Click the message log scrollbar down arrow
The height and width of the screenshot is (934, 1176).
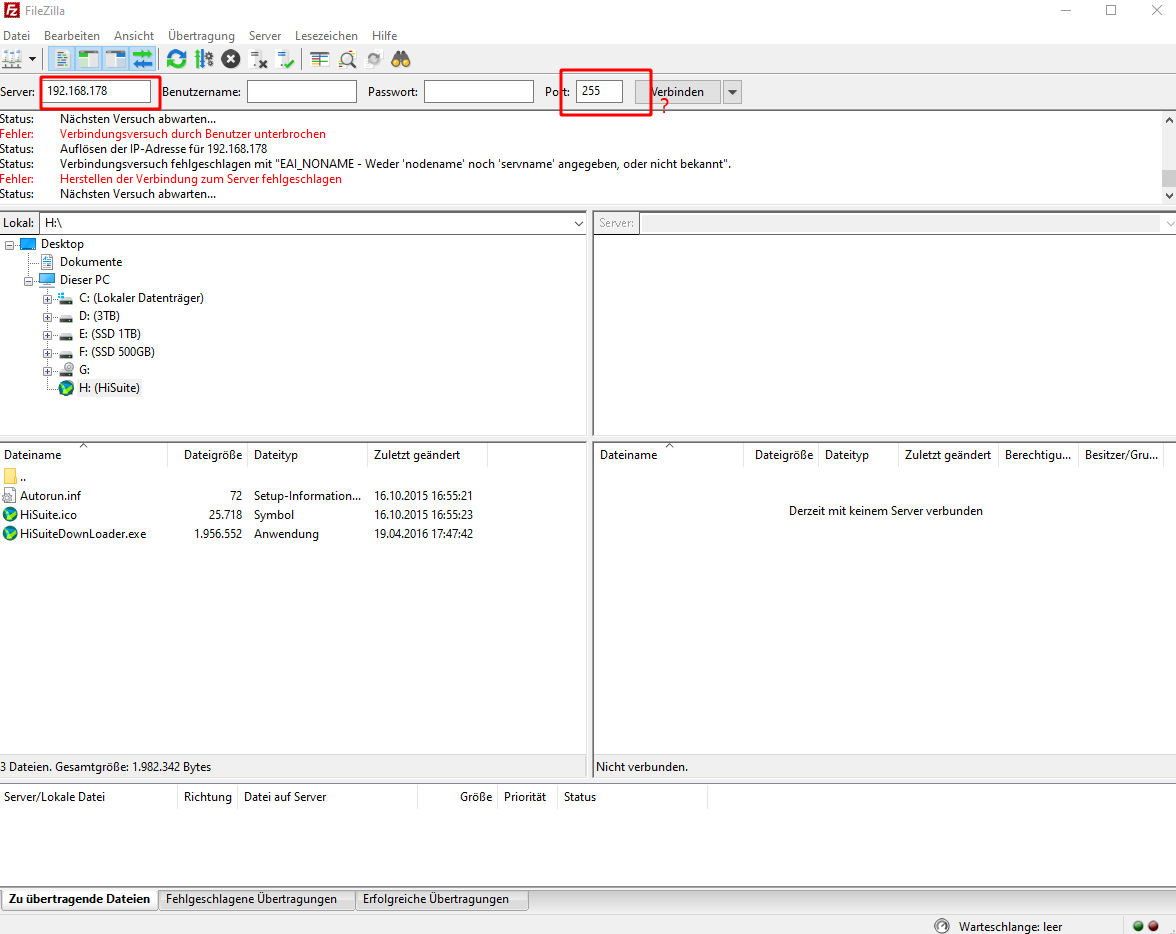point(1168,195)
